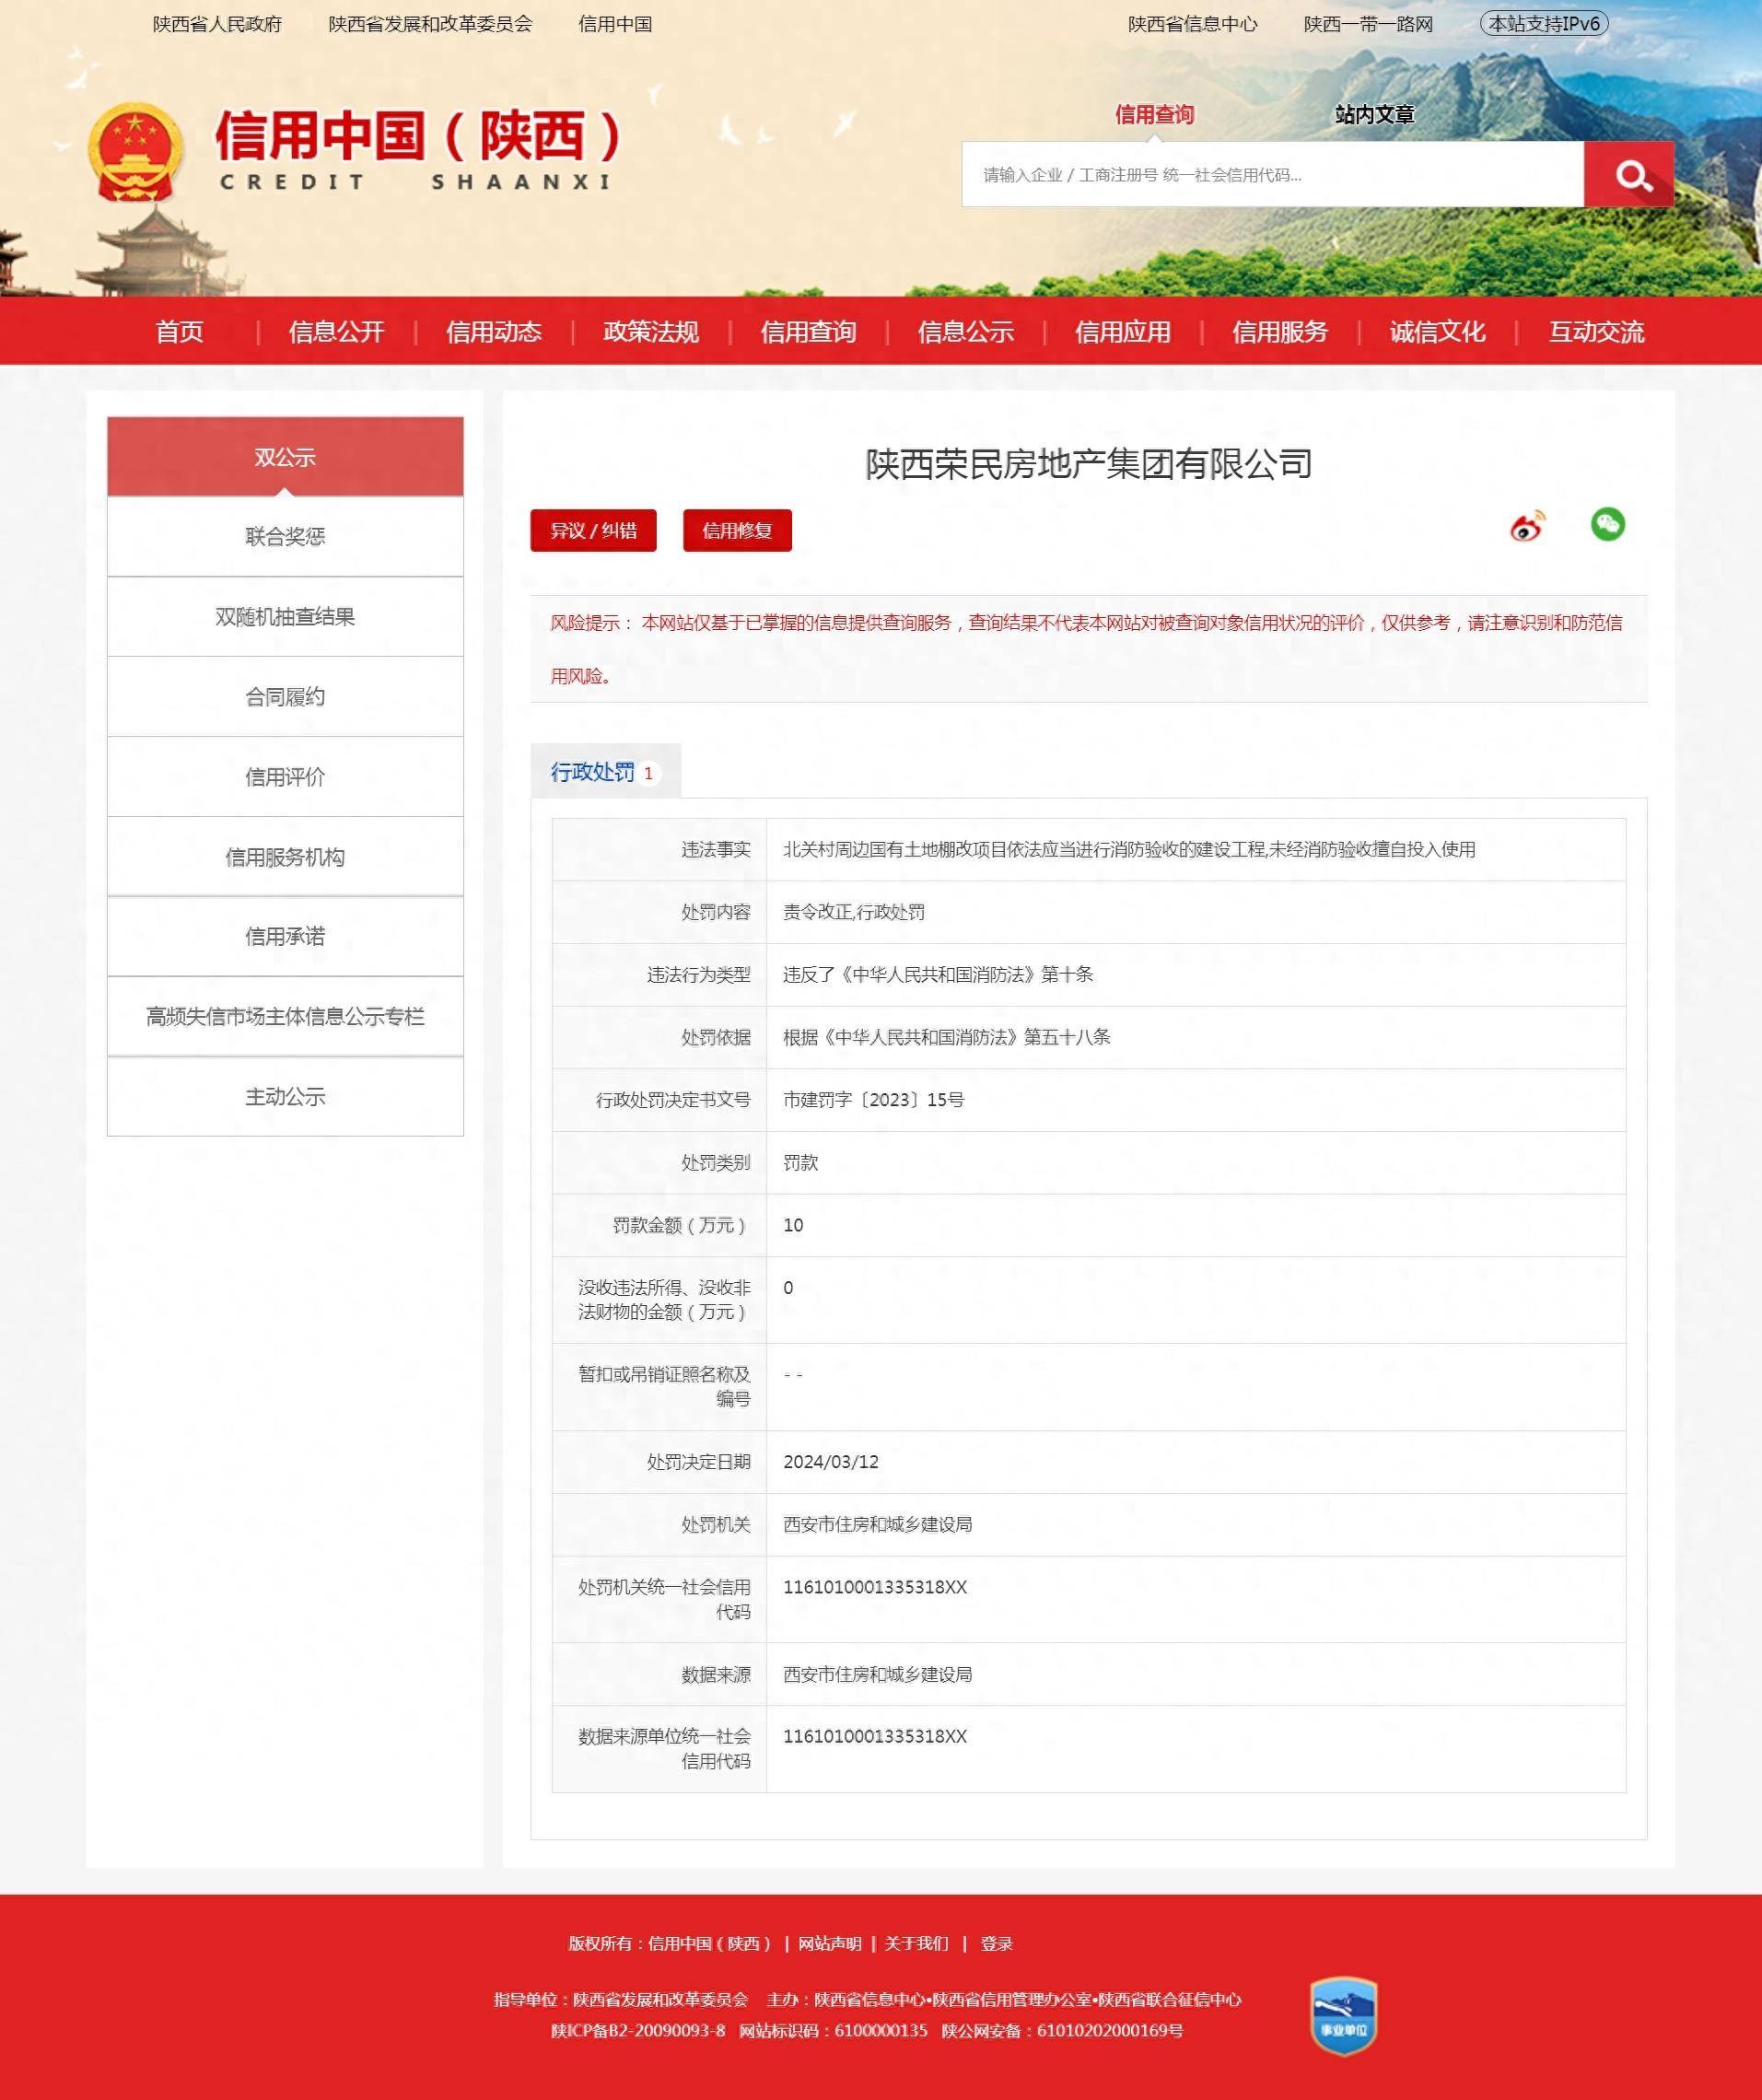
Task: Click 陕ICP备B2-20090093-8 footer link
Action: [x=638, y=2030]
